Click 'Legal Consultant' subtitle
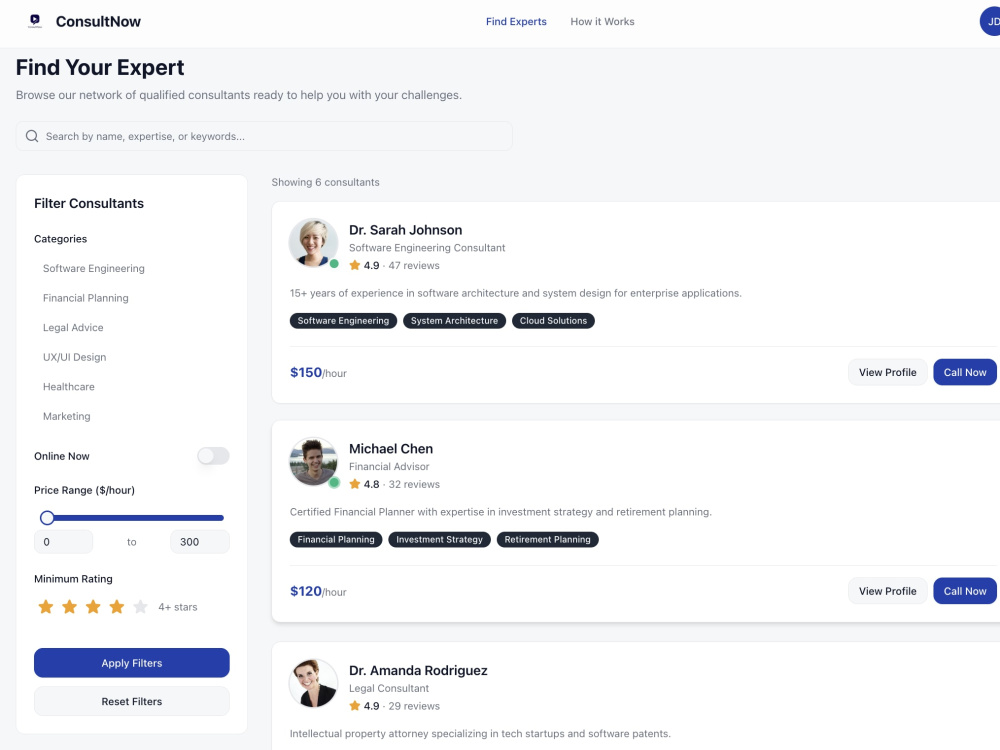 [389, 688]
